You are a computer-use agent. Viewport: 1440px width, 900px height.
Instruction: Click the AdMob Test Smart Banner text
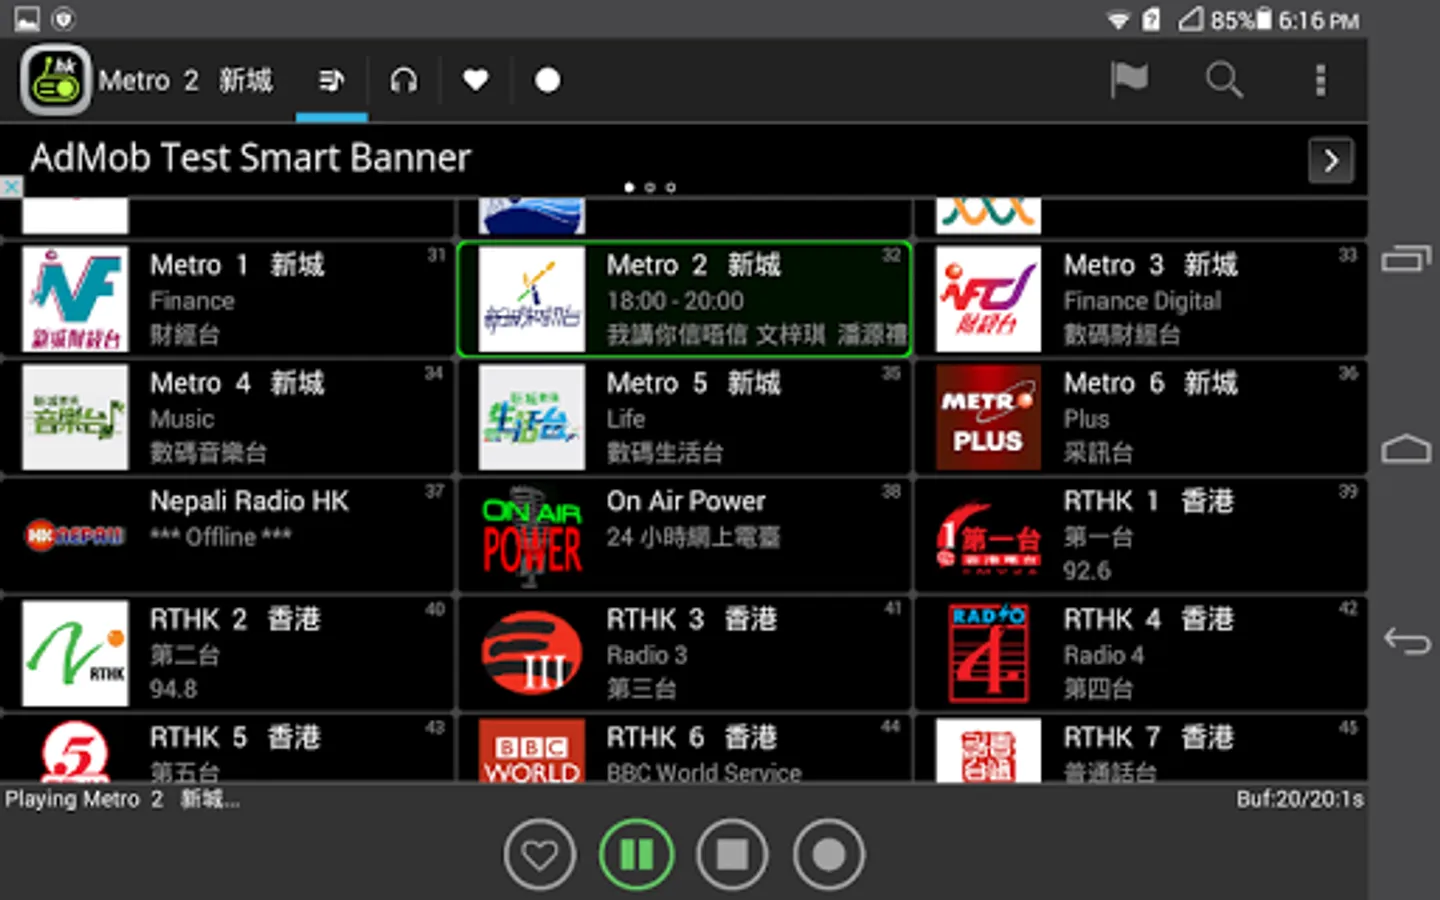[x=250, y=158]
